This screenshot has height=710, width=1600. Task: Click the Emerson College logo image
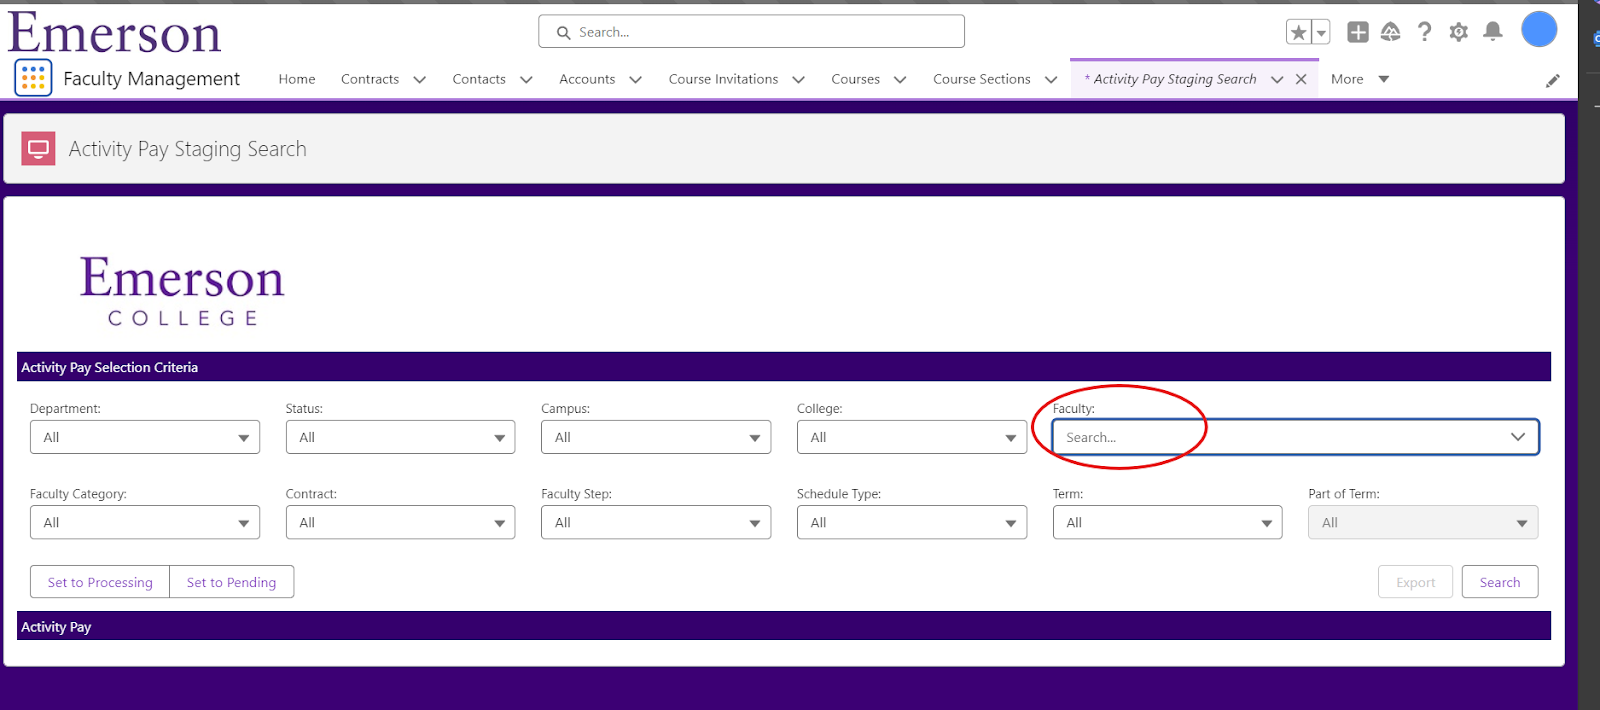tap(182, 290)
